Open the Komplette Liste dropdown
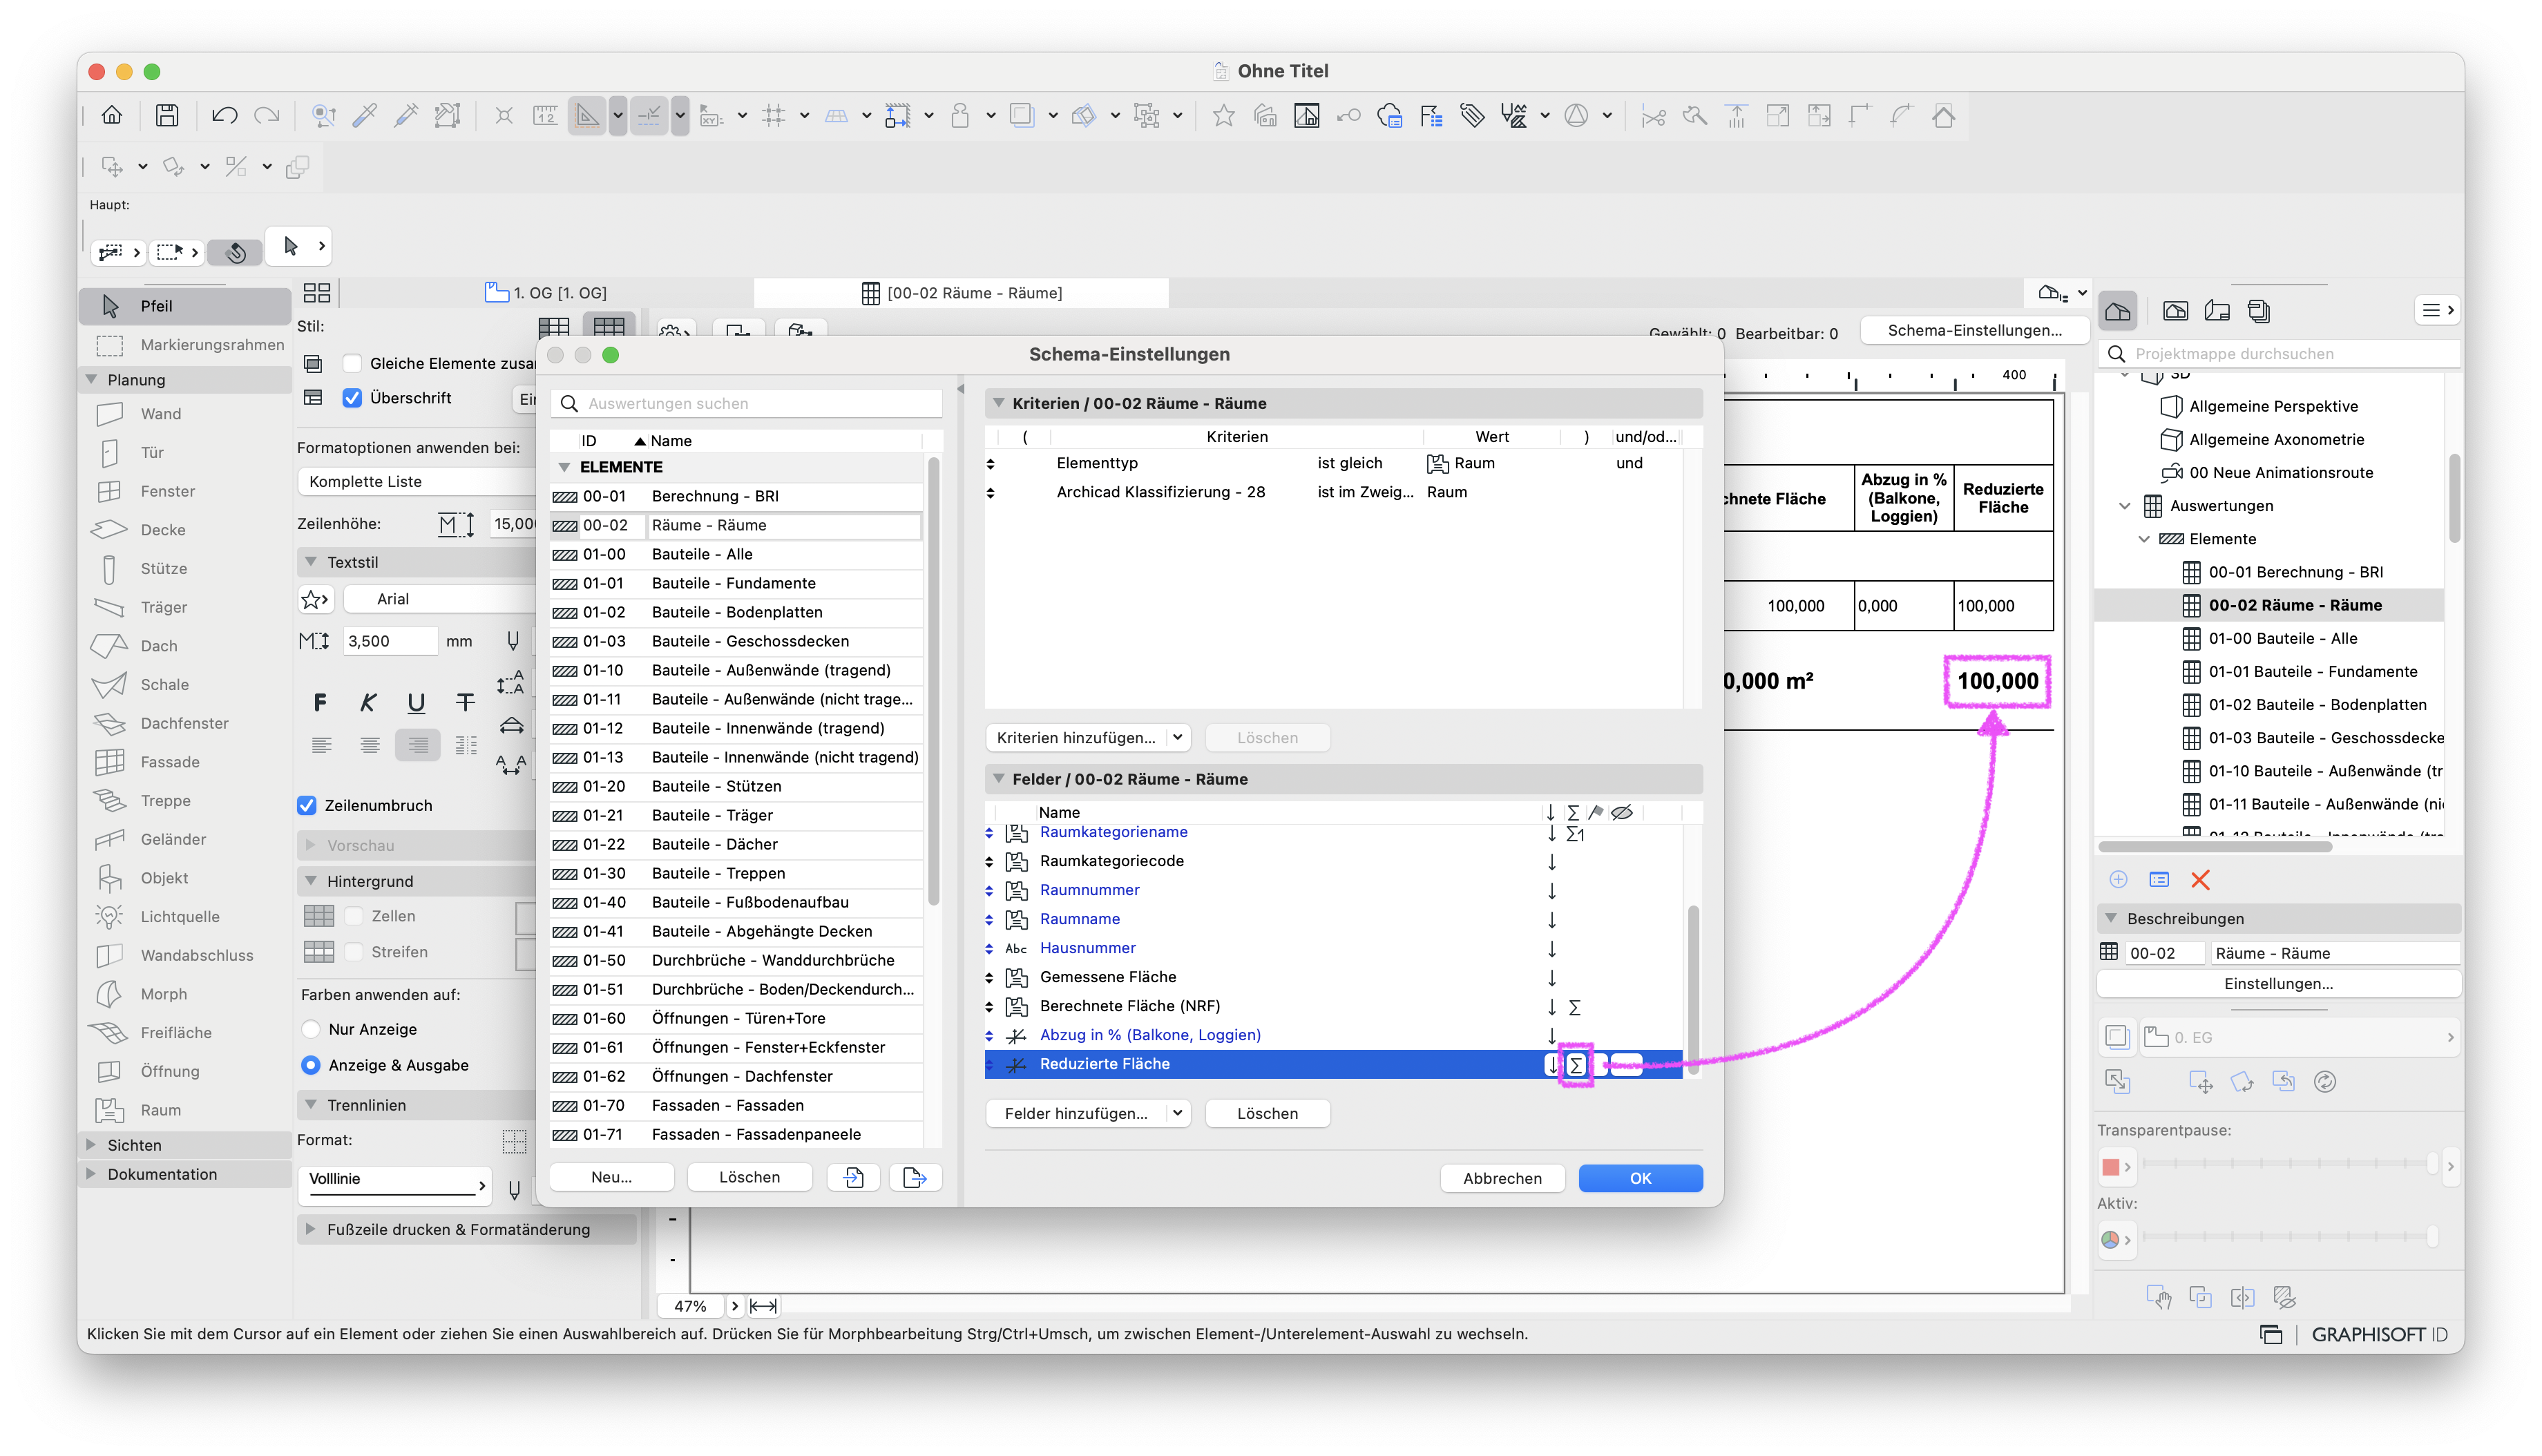The image size is (2542, 1456). pos(417,482)
